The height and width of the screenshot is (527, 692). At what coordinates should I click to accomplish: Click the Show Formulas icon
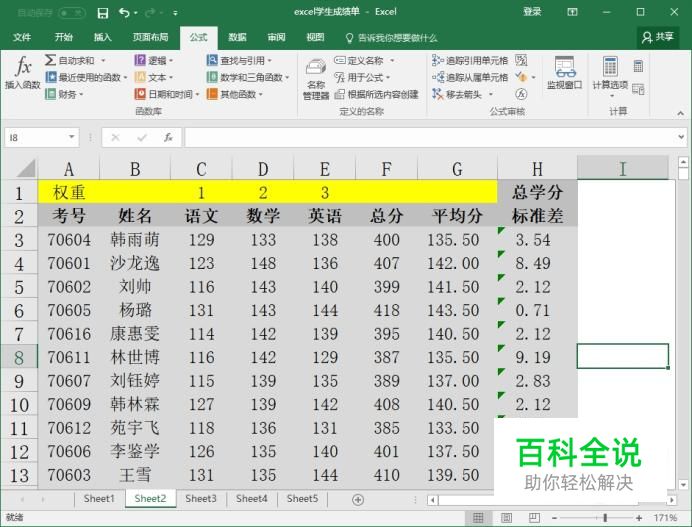[521, 60]
